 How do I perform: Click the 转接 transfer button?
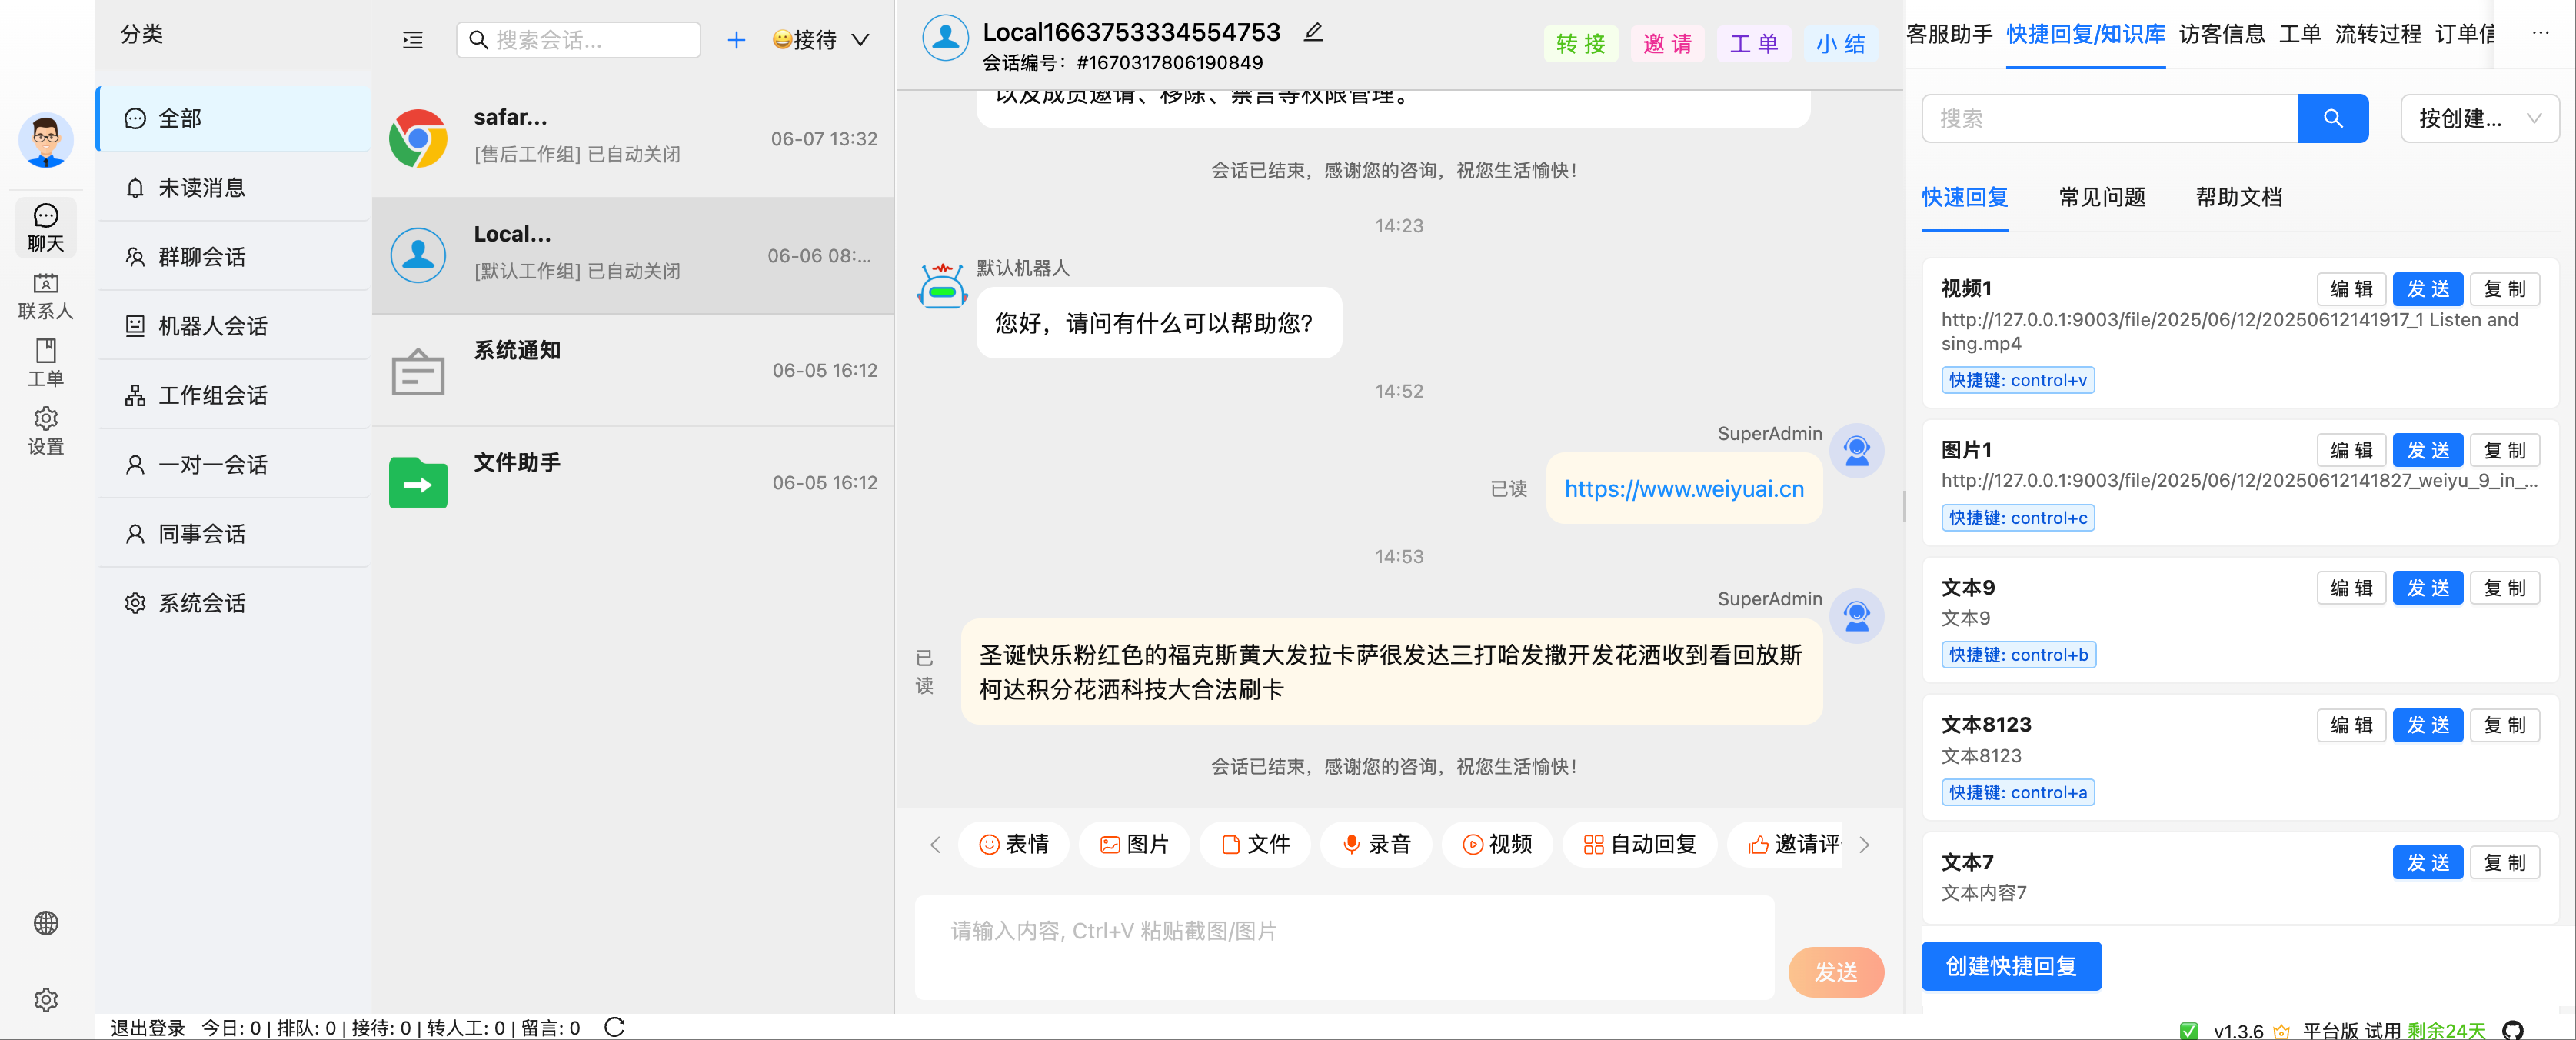(x=1580, y=44)
